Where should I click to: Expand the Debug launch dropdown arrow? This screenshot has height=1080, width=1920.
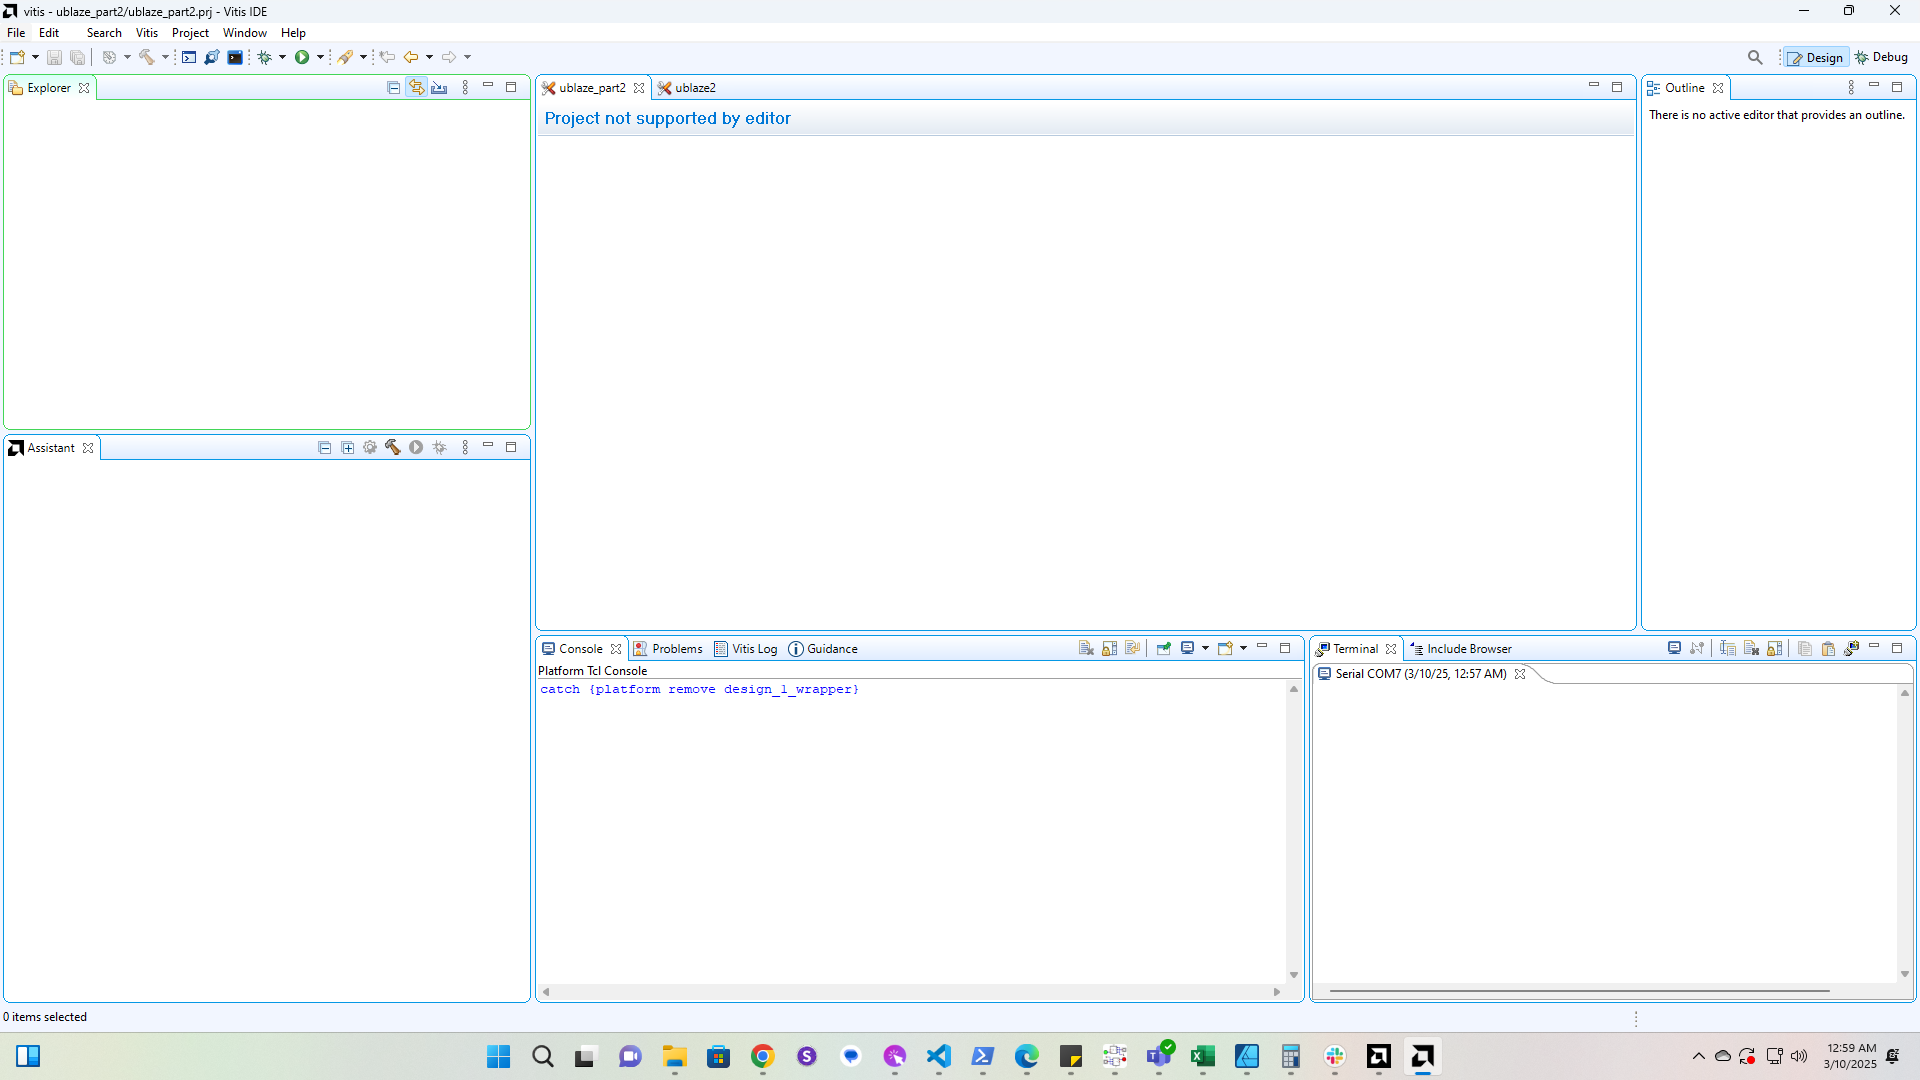(282, 57)
